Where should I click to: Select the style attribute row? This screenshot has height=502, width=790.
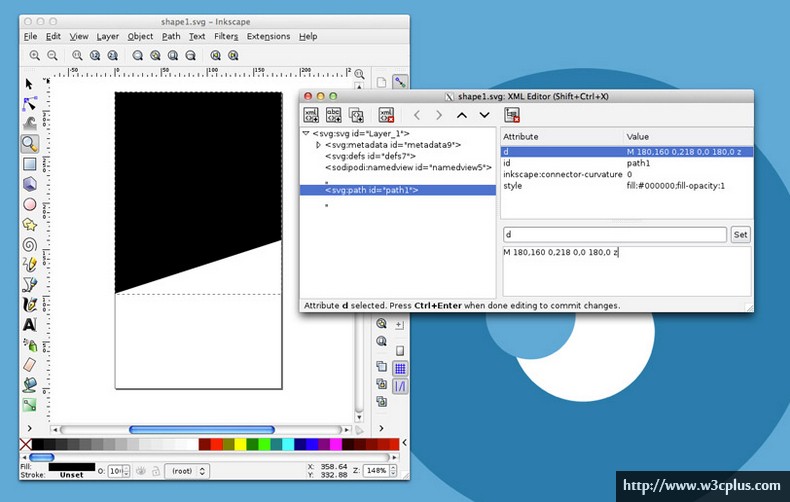[x=627, y=186]
